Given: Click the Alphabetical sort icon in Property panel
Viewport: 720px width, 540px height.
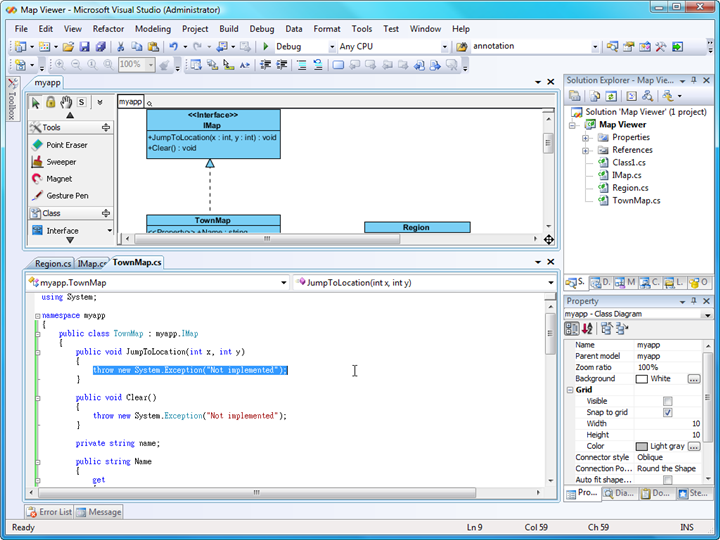Looking at the screenshot, I should point(587,328).
